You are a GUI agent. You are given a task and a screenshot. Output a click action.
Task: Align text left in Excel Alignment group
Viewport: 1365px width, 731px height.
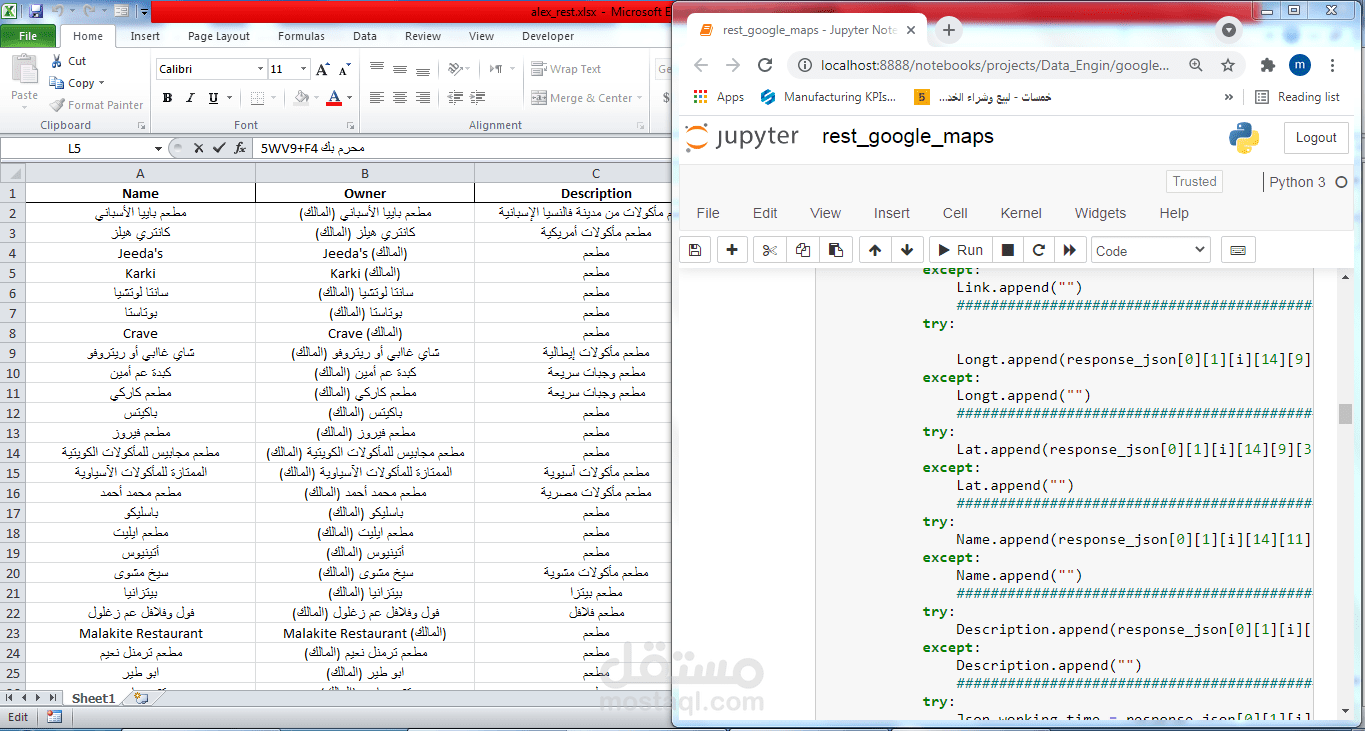tap(377, 98)
